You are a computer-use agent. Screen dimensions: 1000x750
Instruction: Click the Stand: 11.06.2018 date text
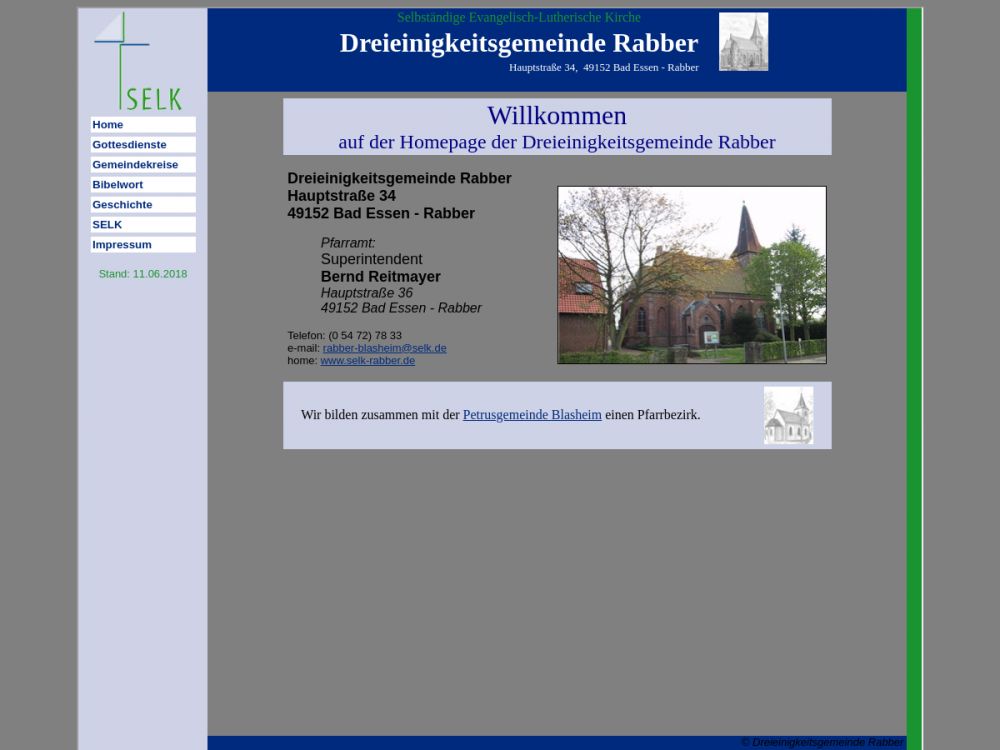click(143, 274)
